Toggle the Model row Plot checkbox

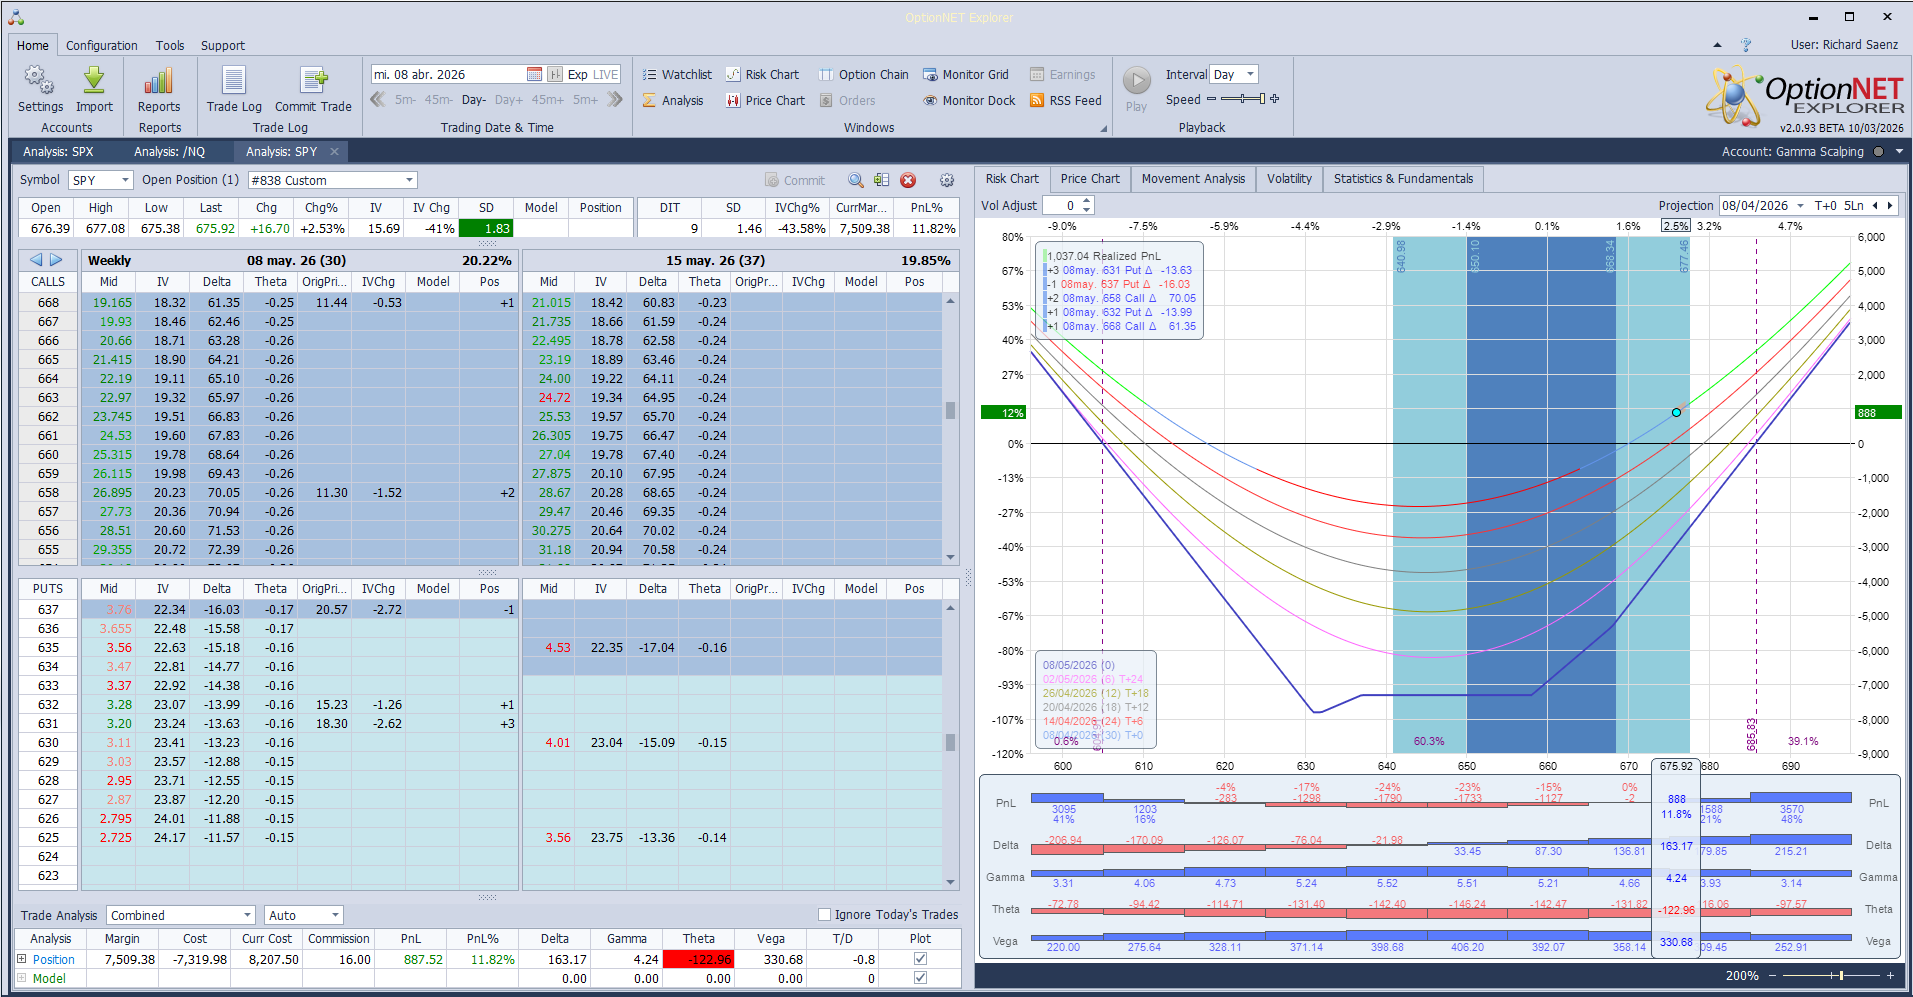point(920,978)
